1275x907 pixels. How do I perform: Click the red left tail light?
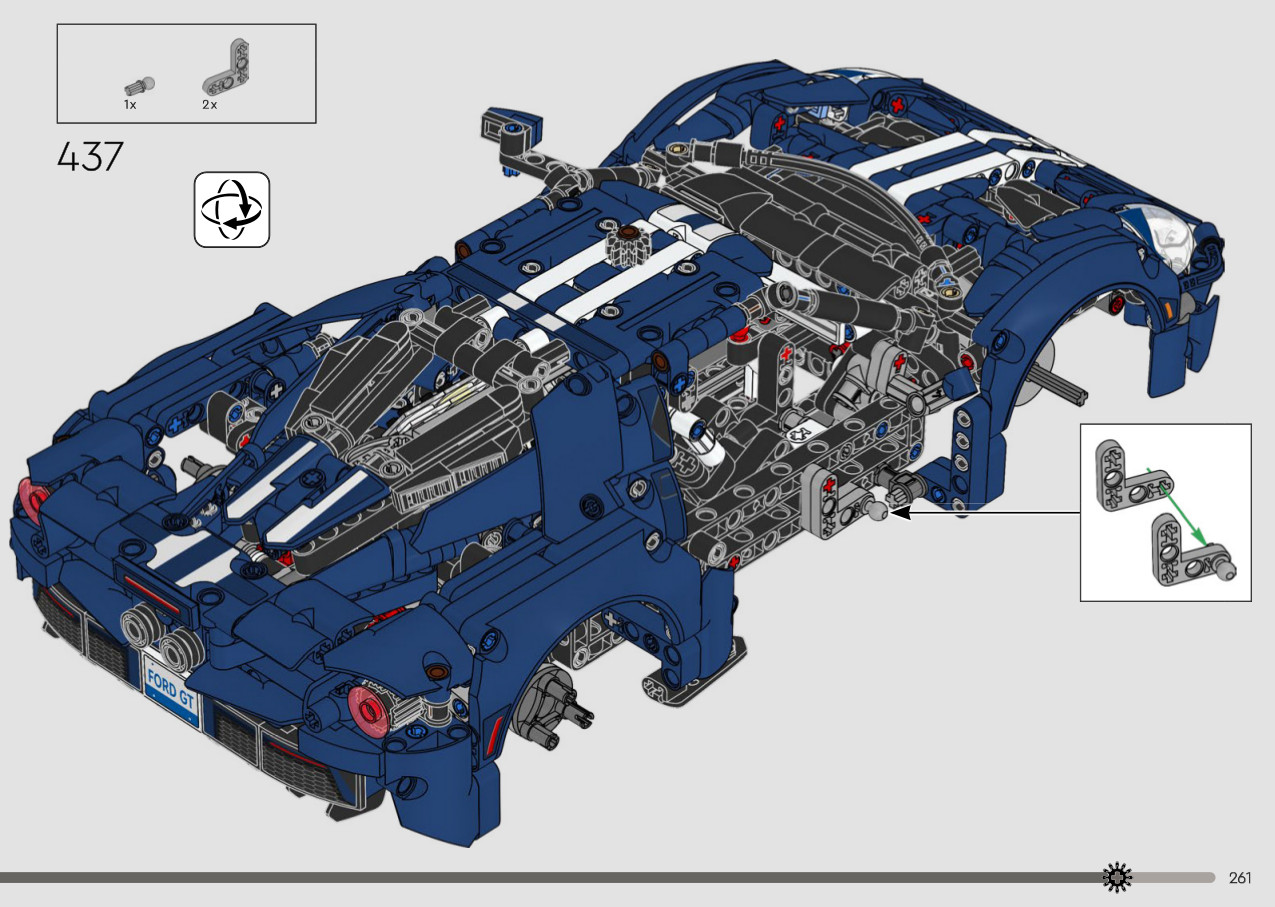point(32,500)
